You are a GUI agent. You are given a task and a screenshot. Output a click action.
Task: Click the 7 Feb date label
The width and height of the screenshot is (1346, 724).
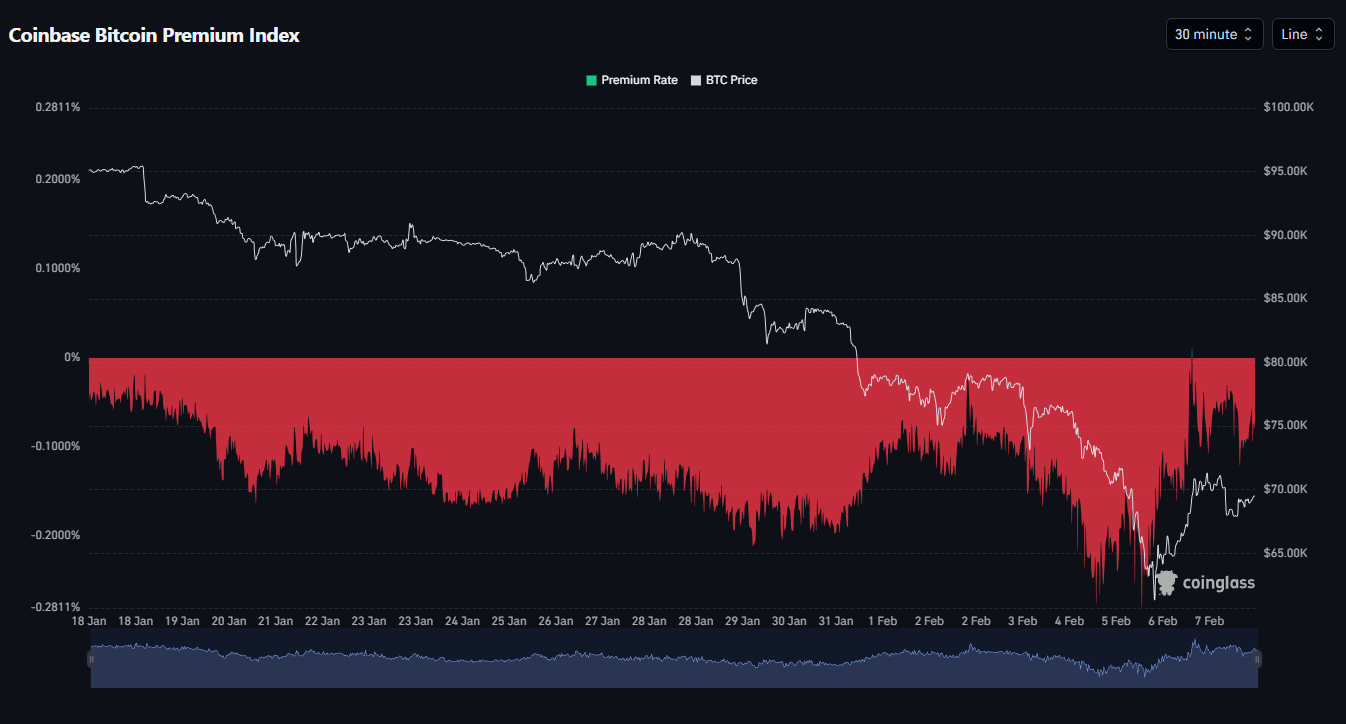tap(1209, 621)
